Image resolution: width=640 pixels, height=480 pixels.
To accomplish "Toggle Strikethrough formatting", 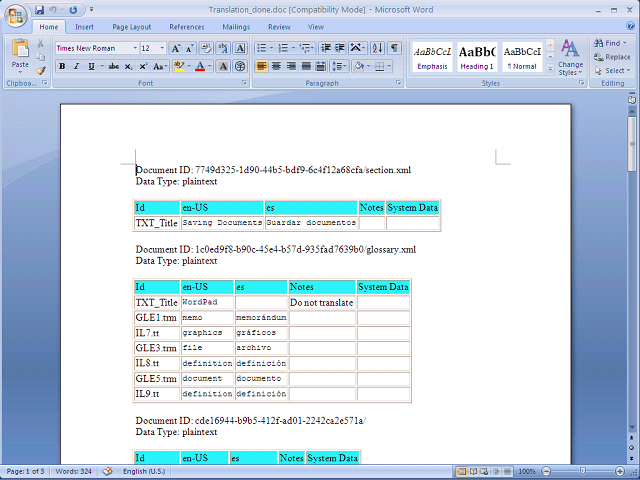I will click(114, 66).
